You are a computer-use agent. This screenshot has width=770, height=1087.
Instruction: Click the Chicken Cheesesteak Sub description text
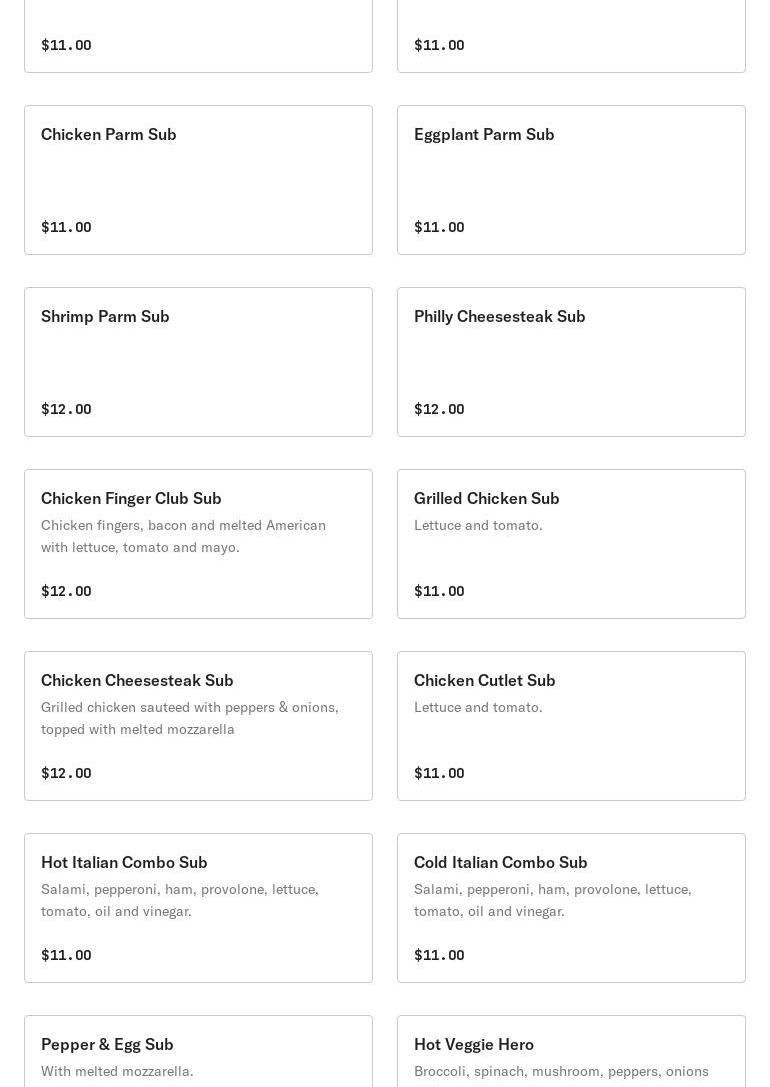(190, 718)
